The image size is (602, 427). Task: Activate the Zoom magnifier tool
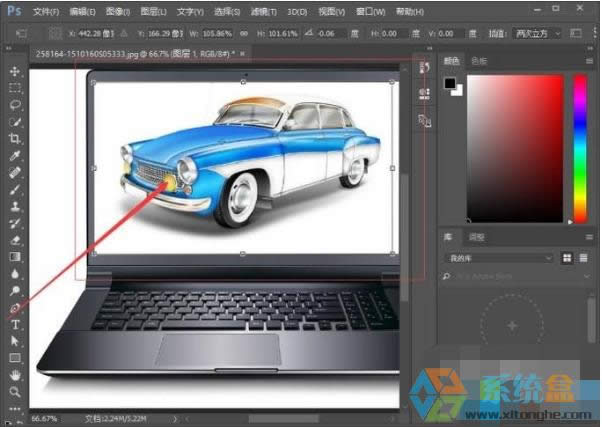point(15,392)
